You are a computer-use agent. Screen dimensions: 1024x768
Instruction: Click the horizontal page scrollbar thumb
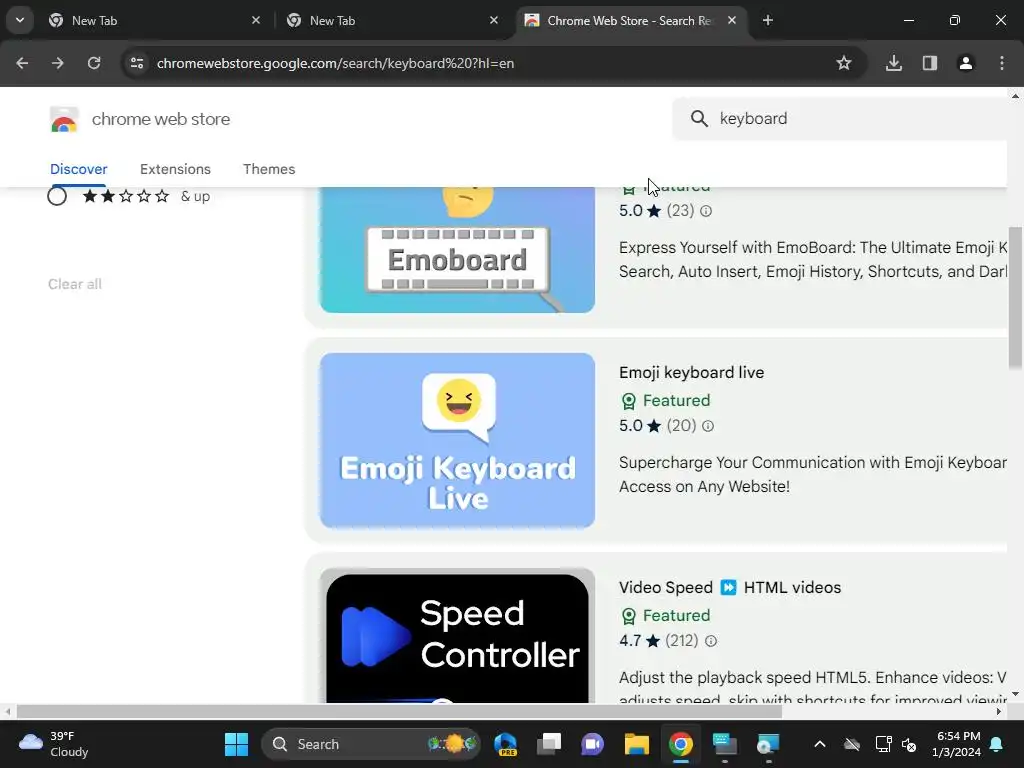pyautogui.click(x=398, y=711)
